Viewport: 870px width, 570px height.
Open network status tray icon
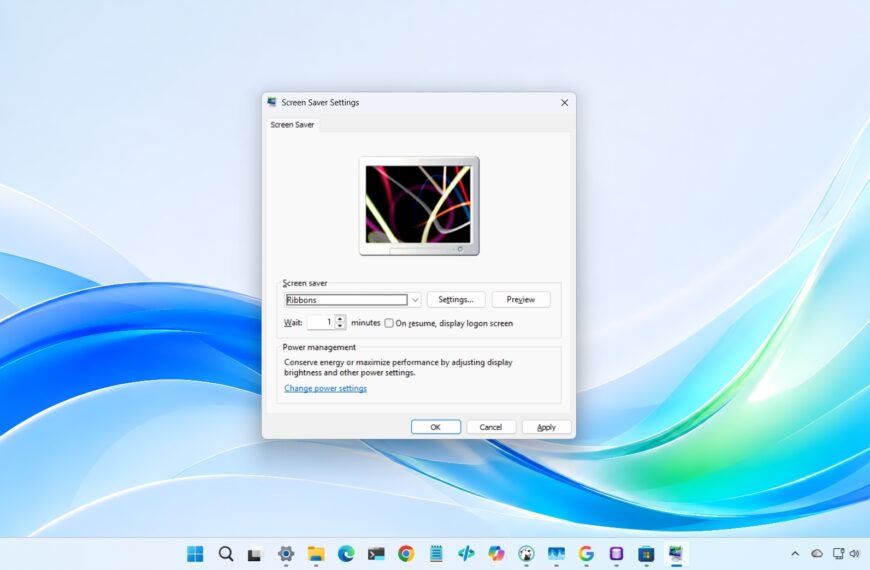pyautogui.click(x=838, y=553)
